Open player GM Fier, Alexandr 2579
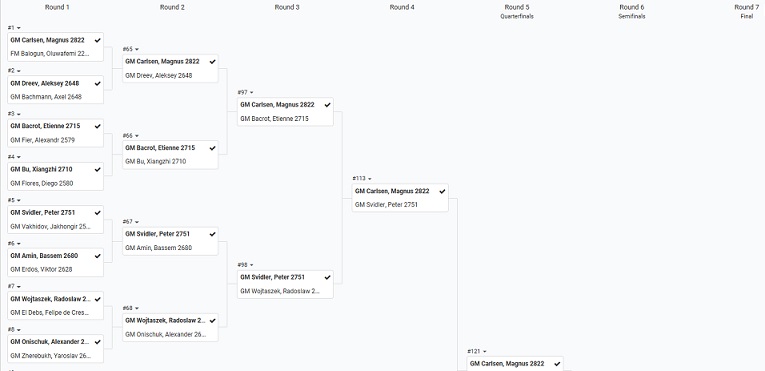 (42, 140)
